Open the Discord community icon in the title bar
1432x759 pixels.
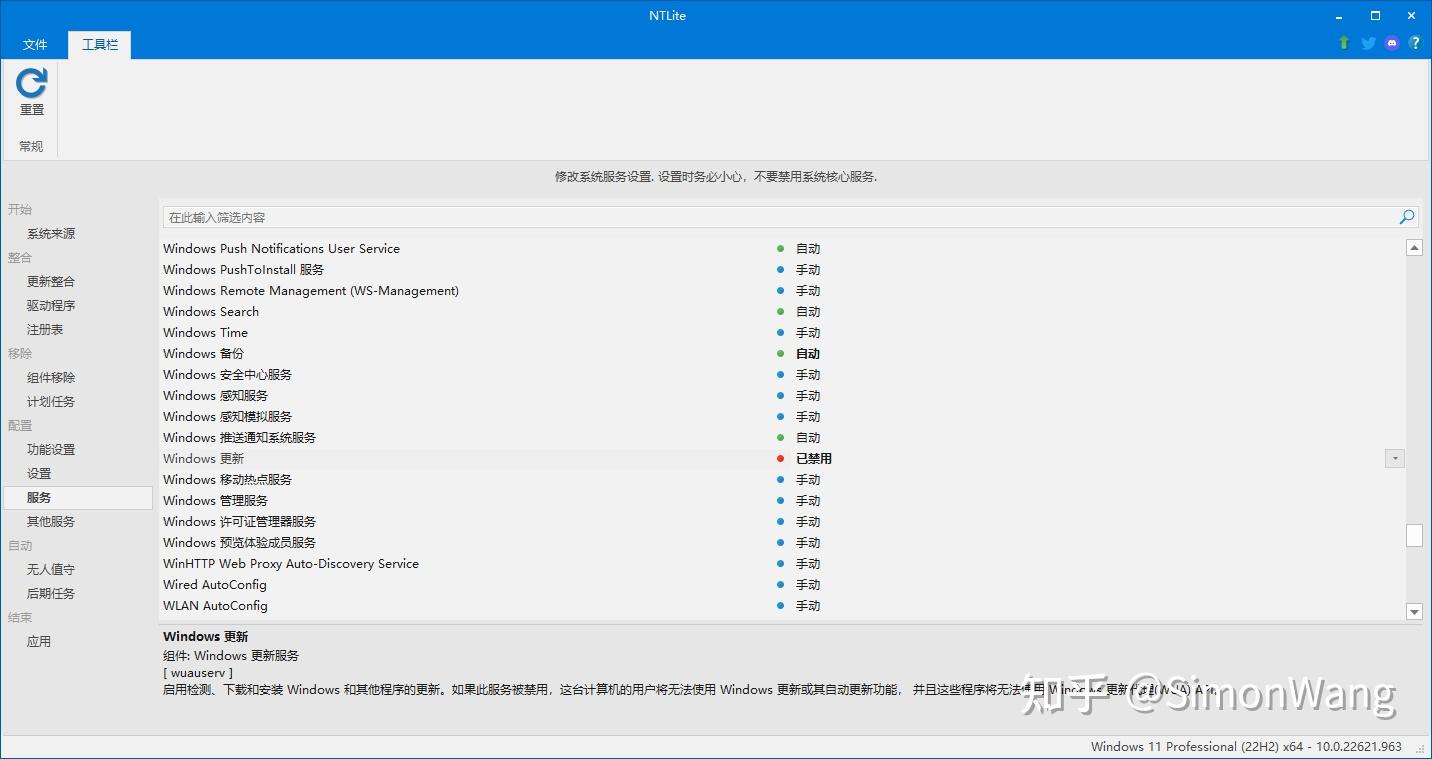pos(1391,43)
